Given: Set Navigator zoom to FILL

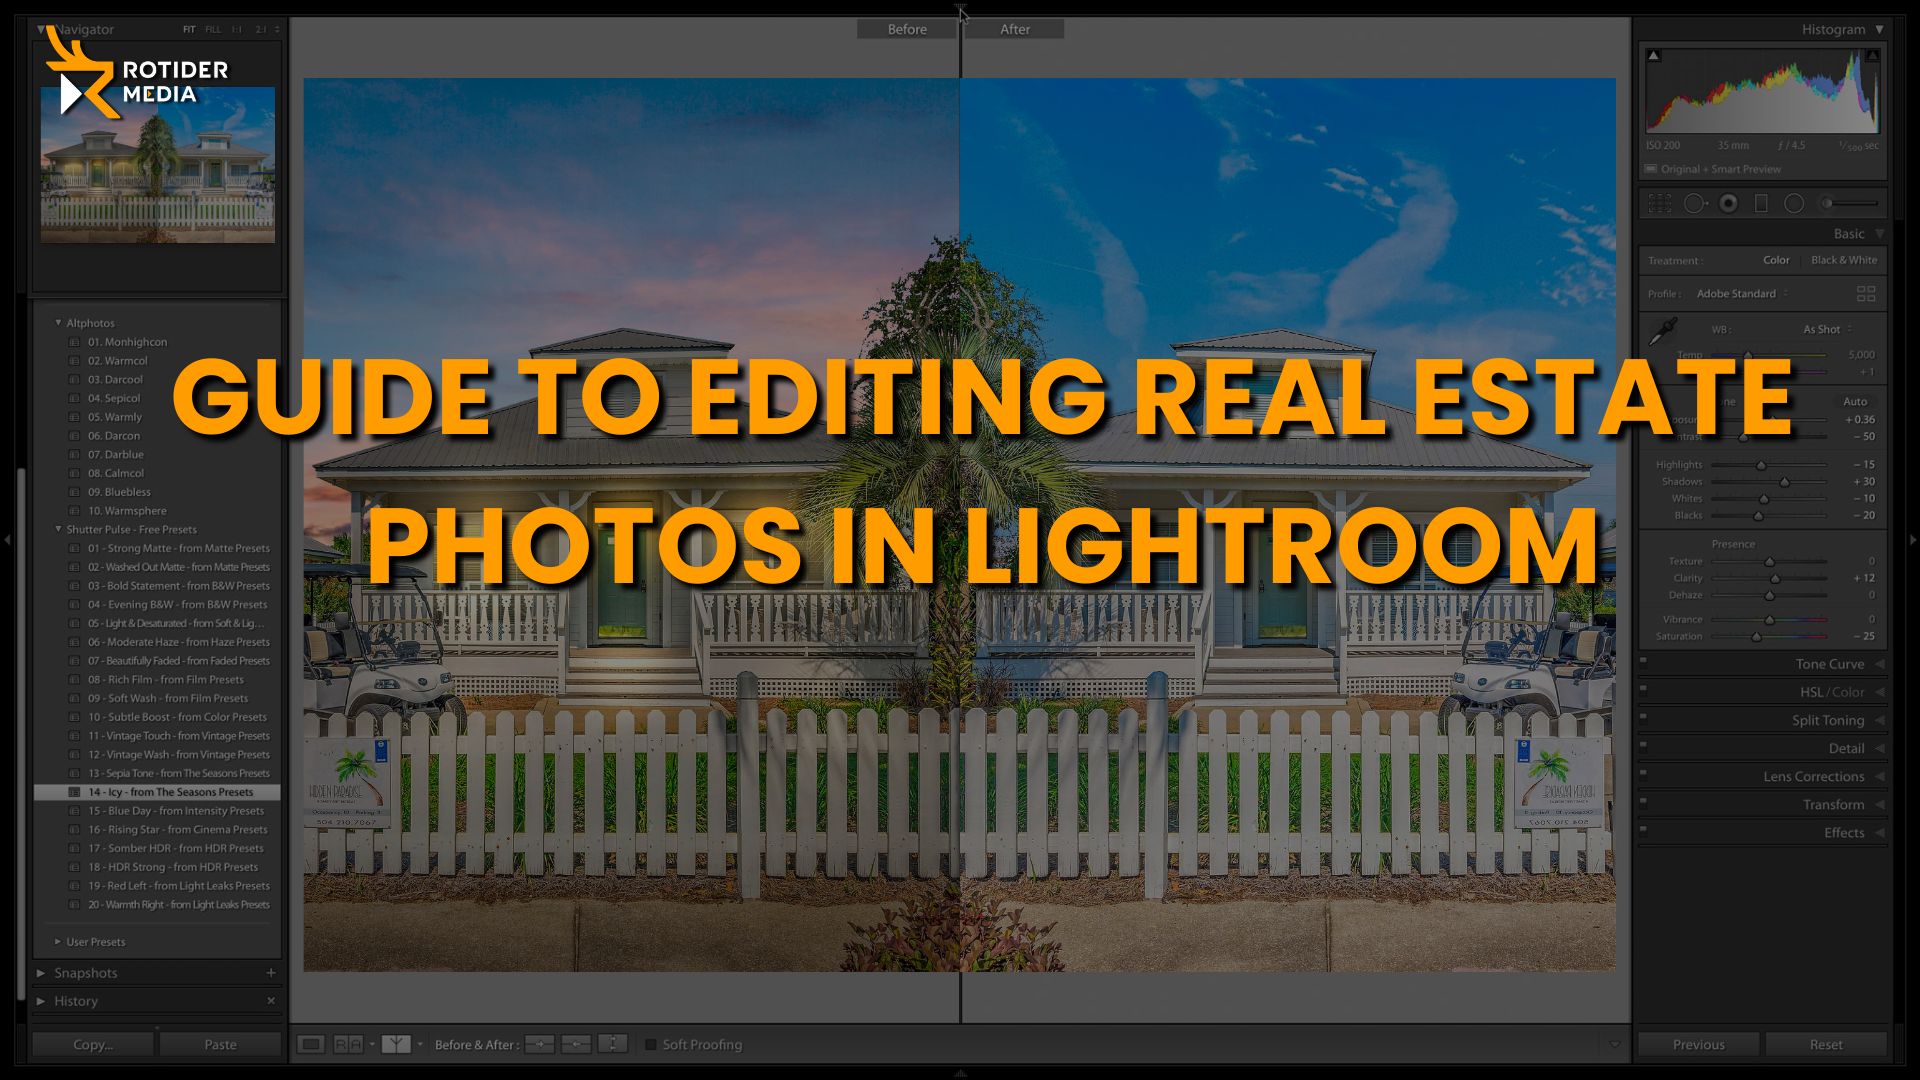Looking at the screenshot, I should coord(213,30).
